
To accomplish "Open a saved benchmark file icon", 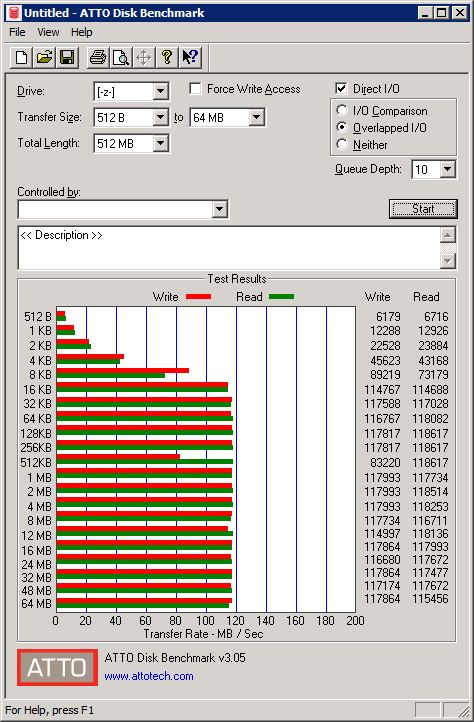I will tap(44, 58).
